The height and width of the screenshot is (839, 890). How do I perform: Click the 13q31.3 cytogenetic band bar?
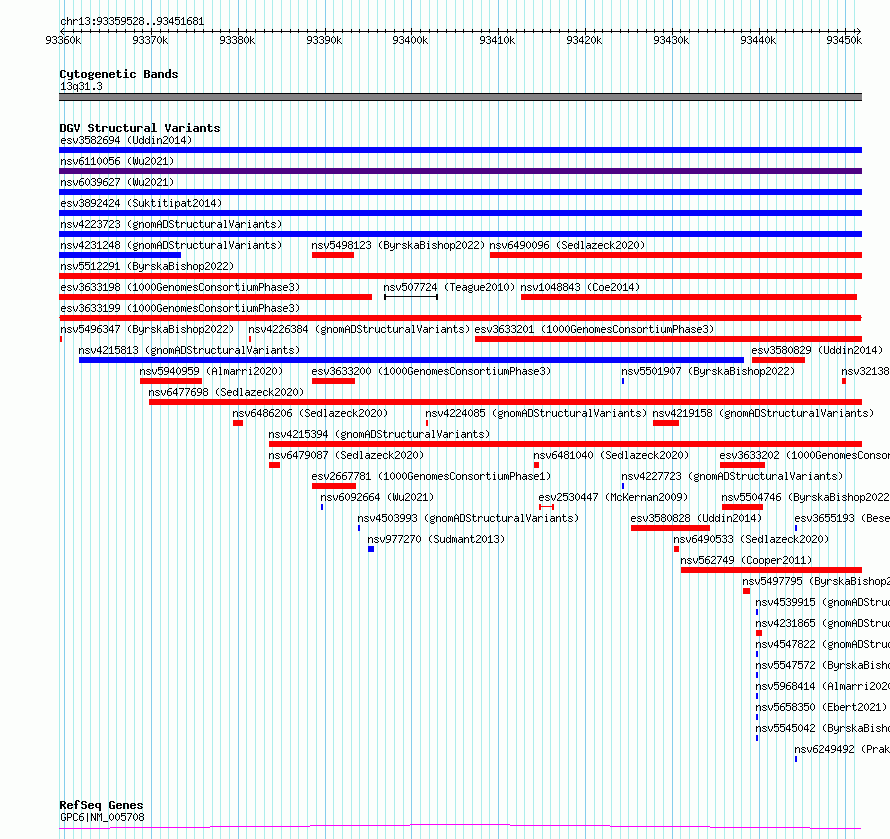click(x=460, y=97)
